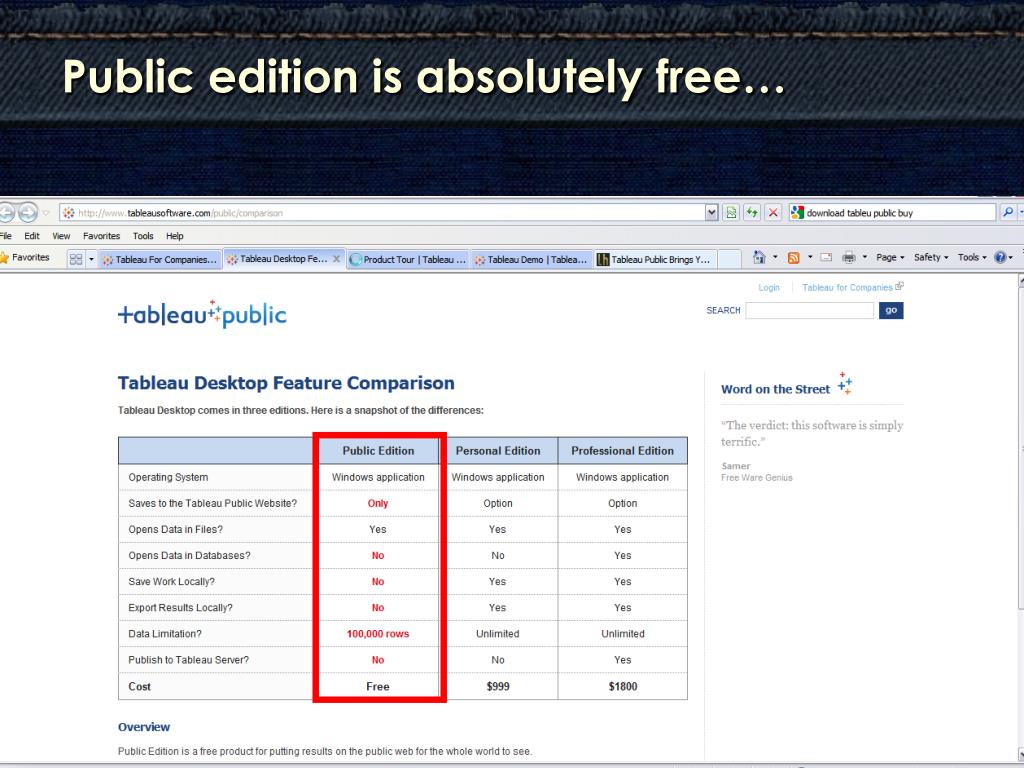Image resolution: width=1024 pixels, height=768 pixels.
Task: Click the 'go' search button
Action: pos(891,310)
